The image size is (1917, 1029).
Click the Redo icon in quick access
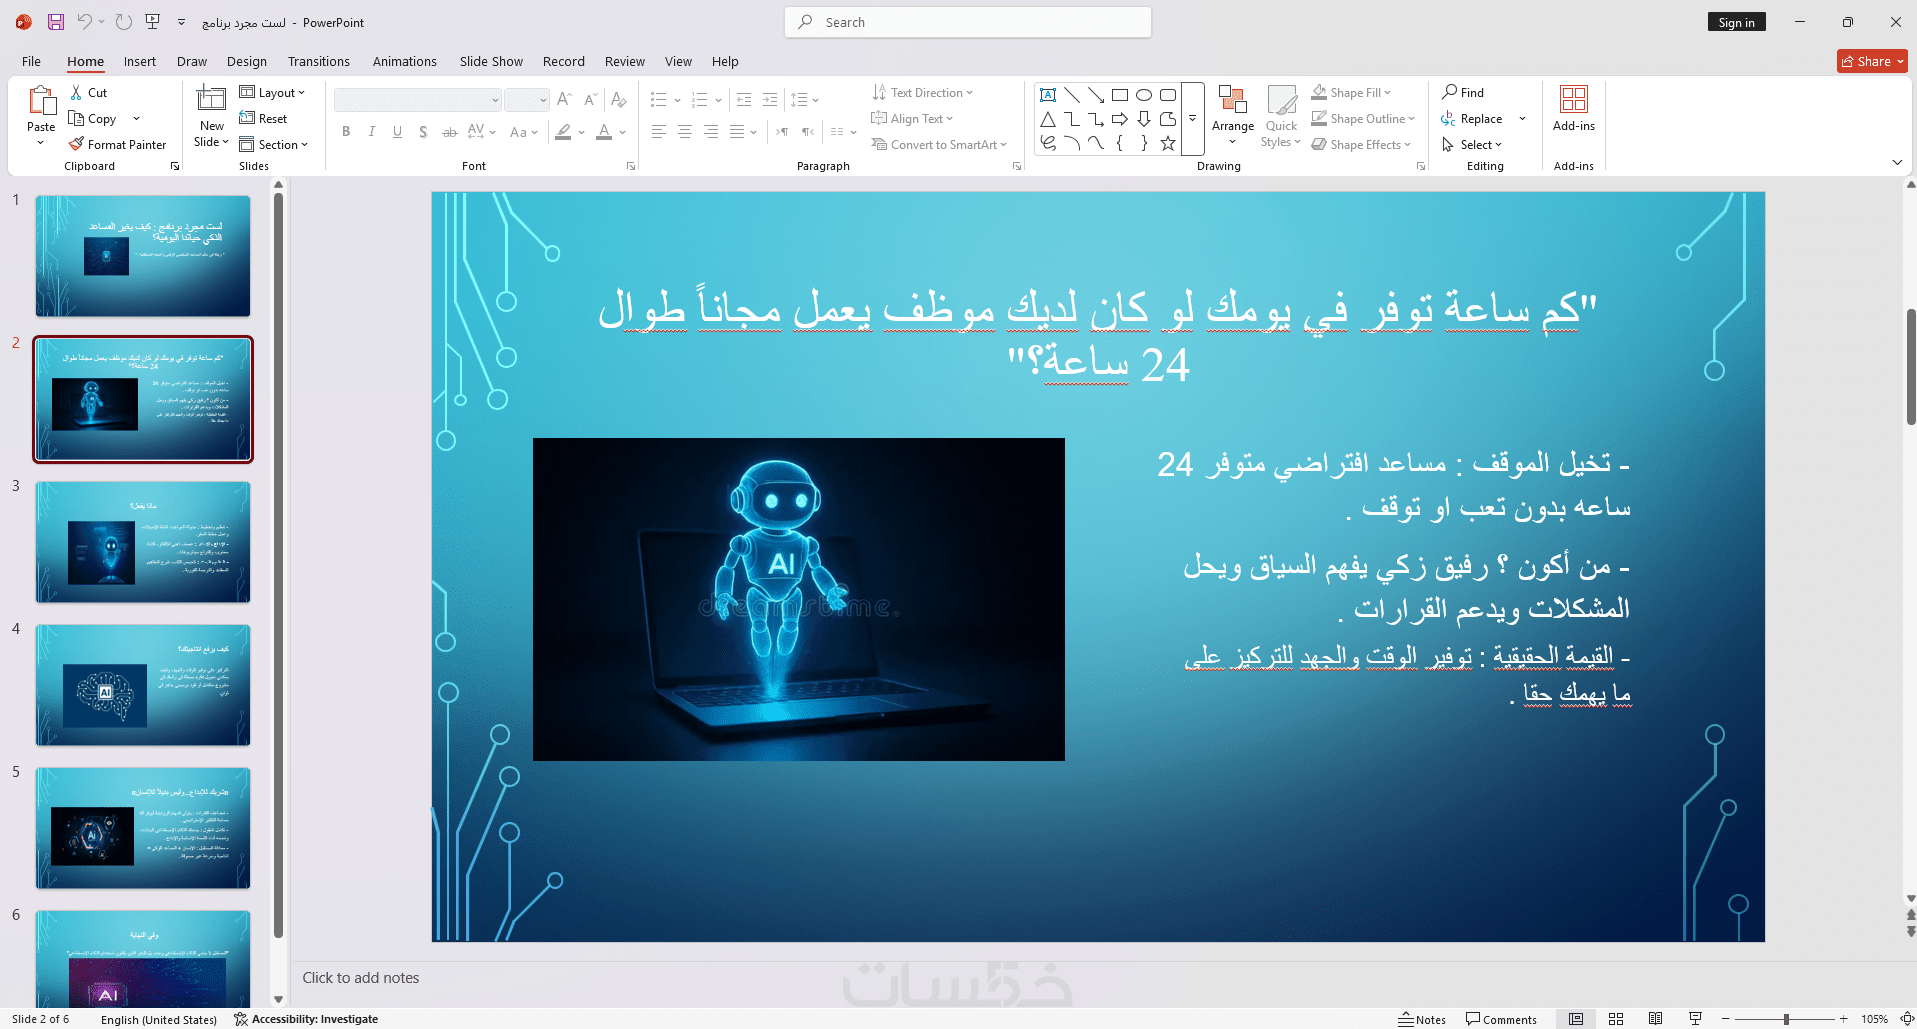(x=124, y=22)
